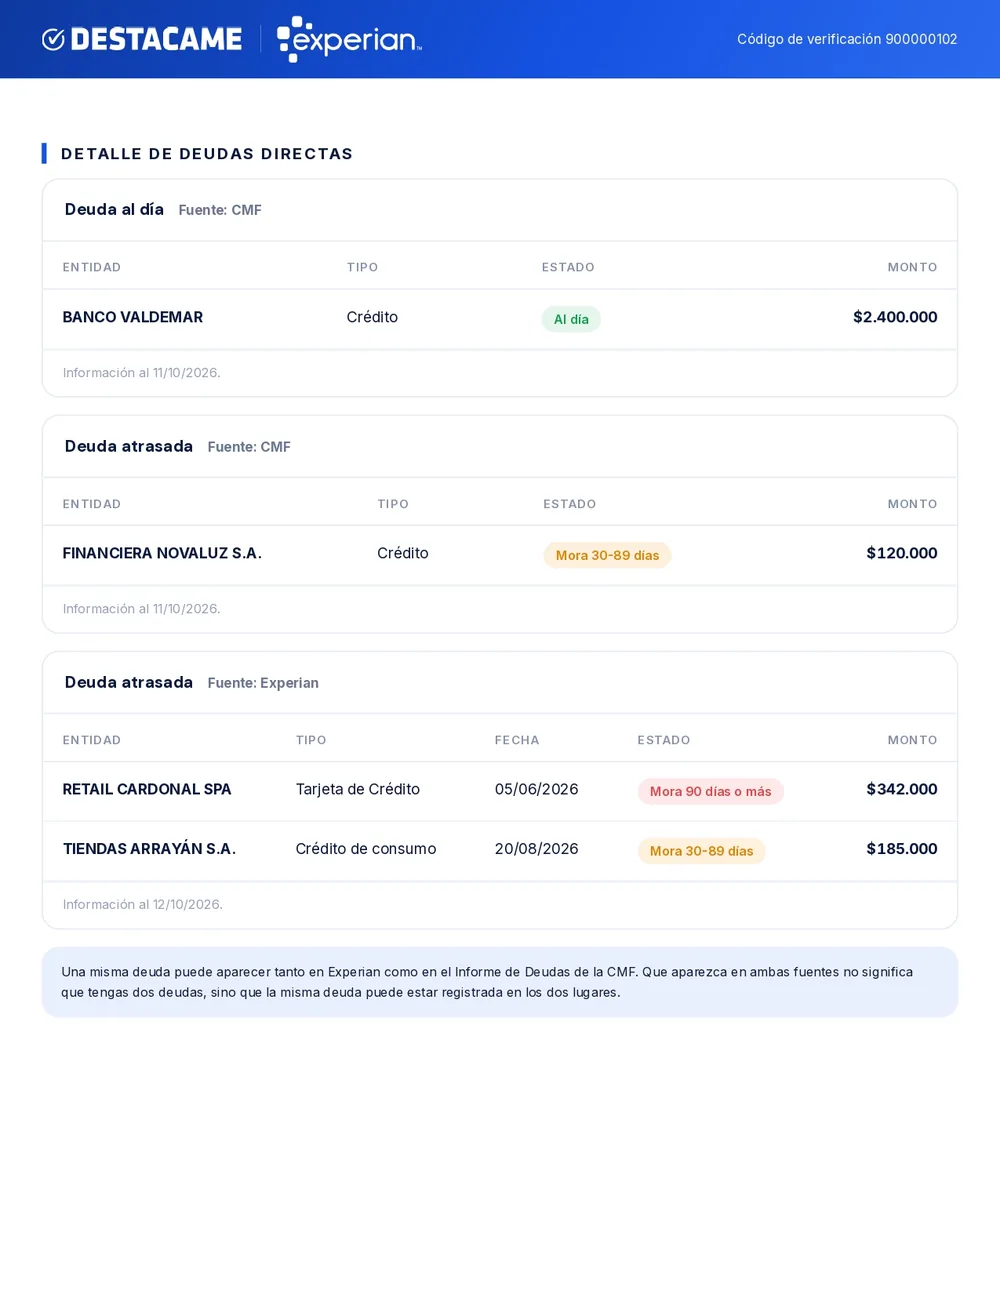Click 'Crédito' in the BANCO VALDEMAR row
Image resolution: width=1000 pixels, height=1294 pixels.
[x=372, y=317]
